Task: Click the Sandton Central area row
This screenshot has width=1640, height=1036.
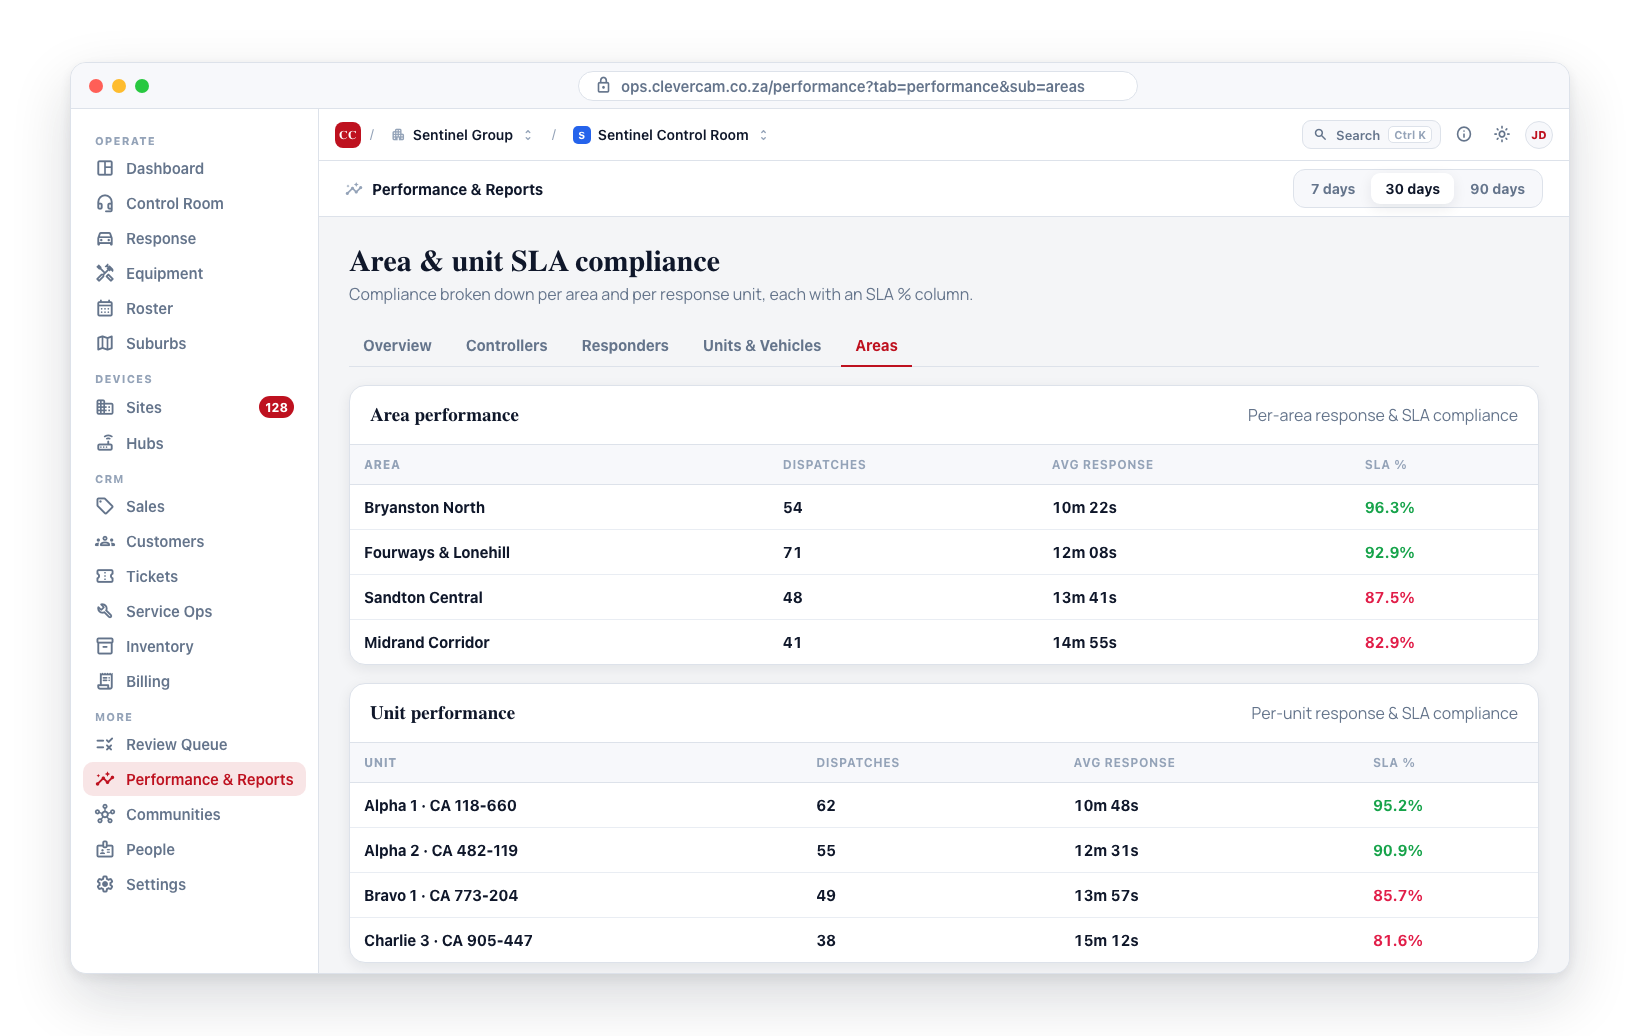Action: pos(943,597)
